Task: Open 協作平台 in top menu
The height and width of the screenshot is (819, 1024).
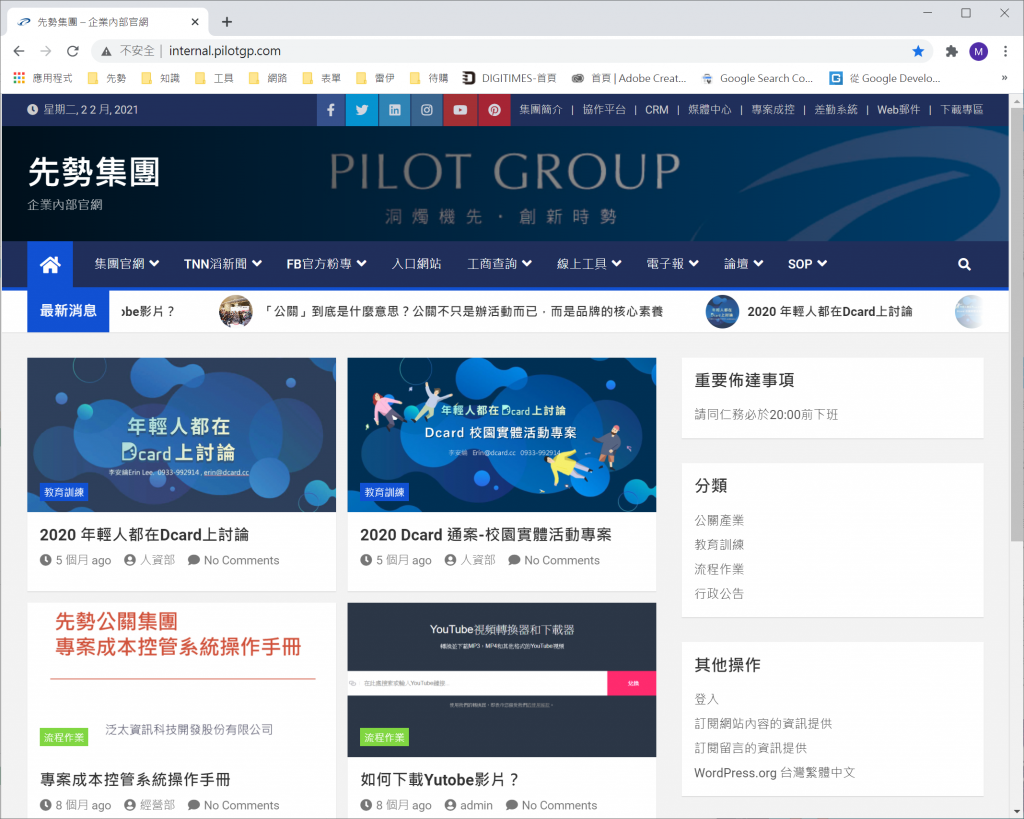Action: click(x=604, y=110)
